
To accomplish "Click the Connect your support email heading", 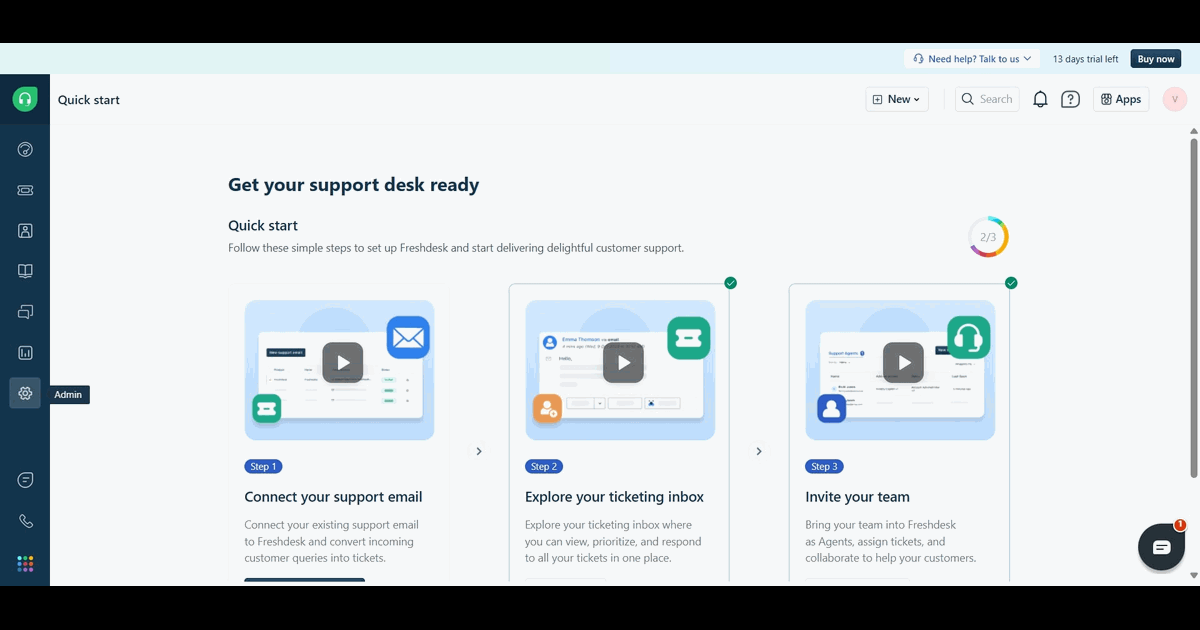I will [333, 497].
